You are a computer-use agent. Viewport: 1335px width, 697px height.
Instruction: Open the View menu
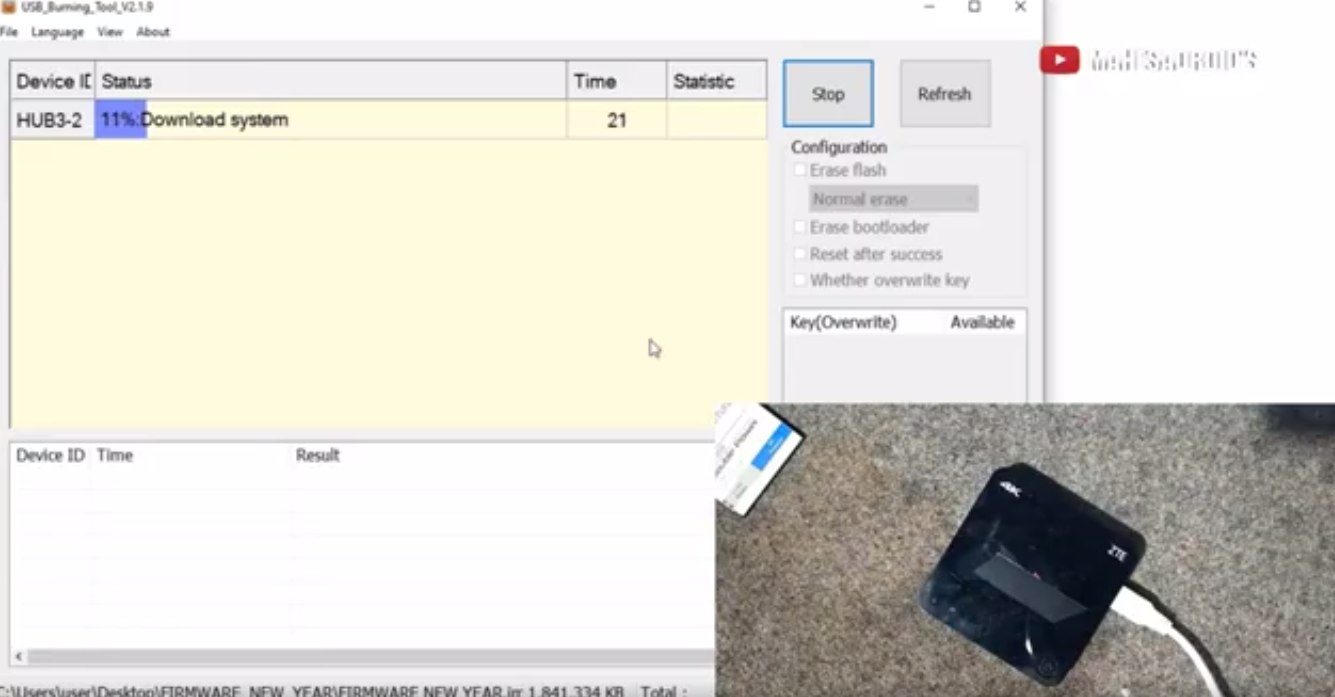[x=110, y=32]
